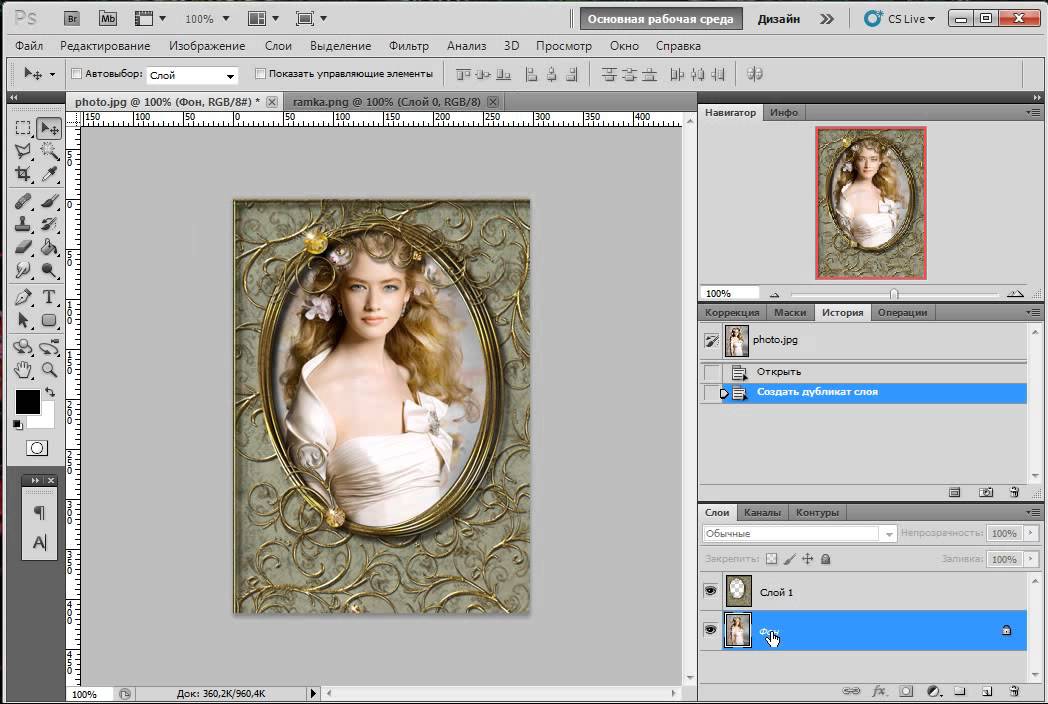Choose the Pen tool
1048x704 pixels.
coord(23,297)
